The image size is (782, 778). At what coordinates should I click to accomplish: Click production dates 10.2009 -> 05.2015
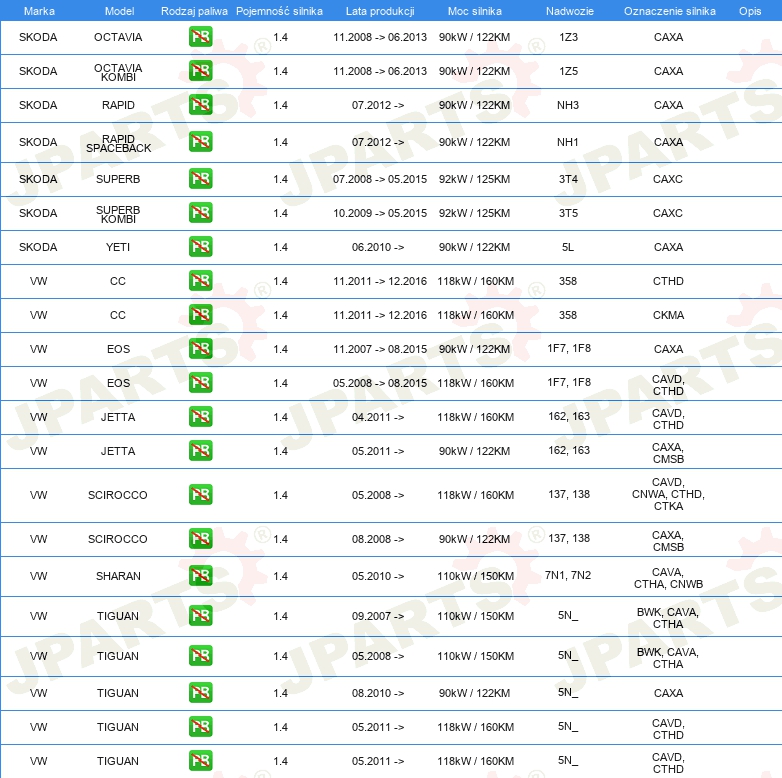(x=380, y=213)
